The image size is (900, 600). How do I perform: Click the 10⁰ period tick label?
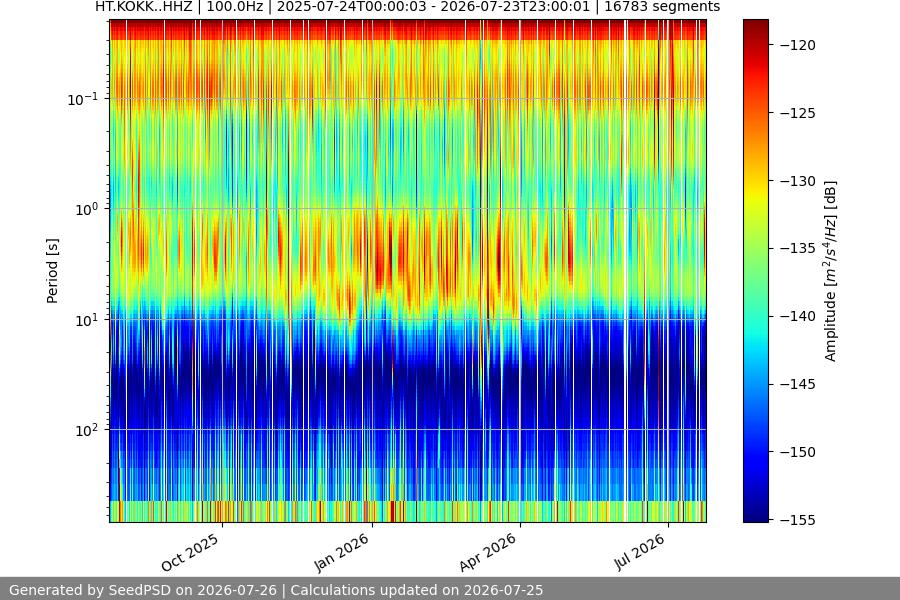87,209
